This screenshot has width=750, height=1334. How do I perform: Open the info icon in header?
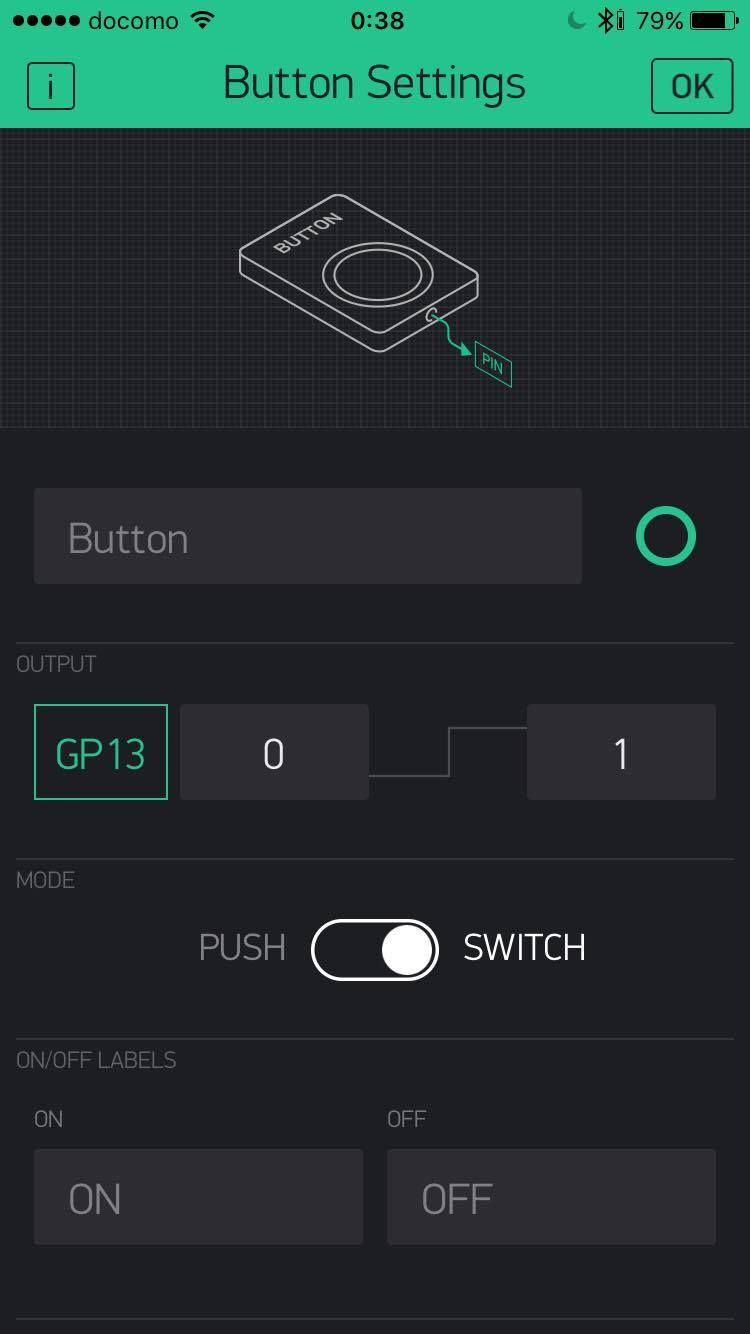coord(50,86)
